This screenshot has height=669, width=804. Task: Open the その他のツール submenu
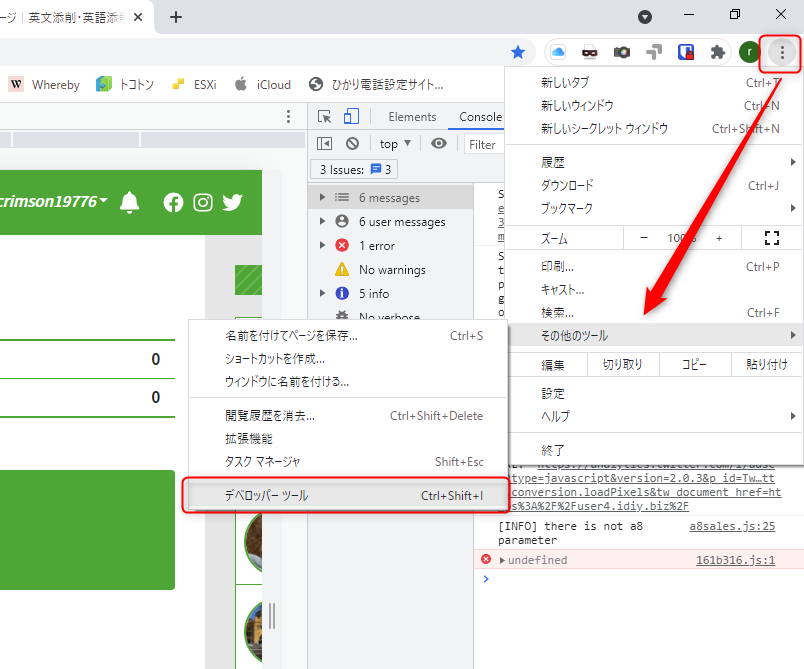[x=654, y=336]
